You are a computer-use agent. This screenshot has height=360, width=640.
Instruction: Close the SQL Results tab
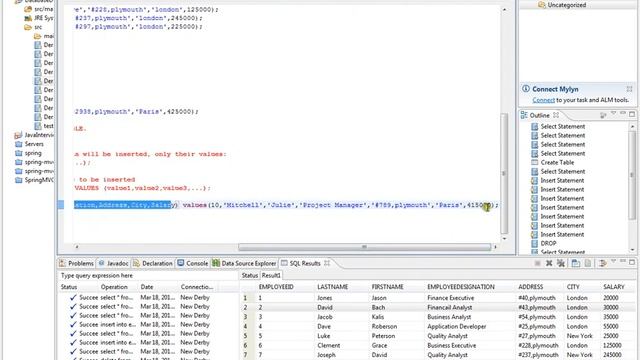(x=327, y=263)
